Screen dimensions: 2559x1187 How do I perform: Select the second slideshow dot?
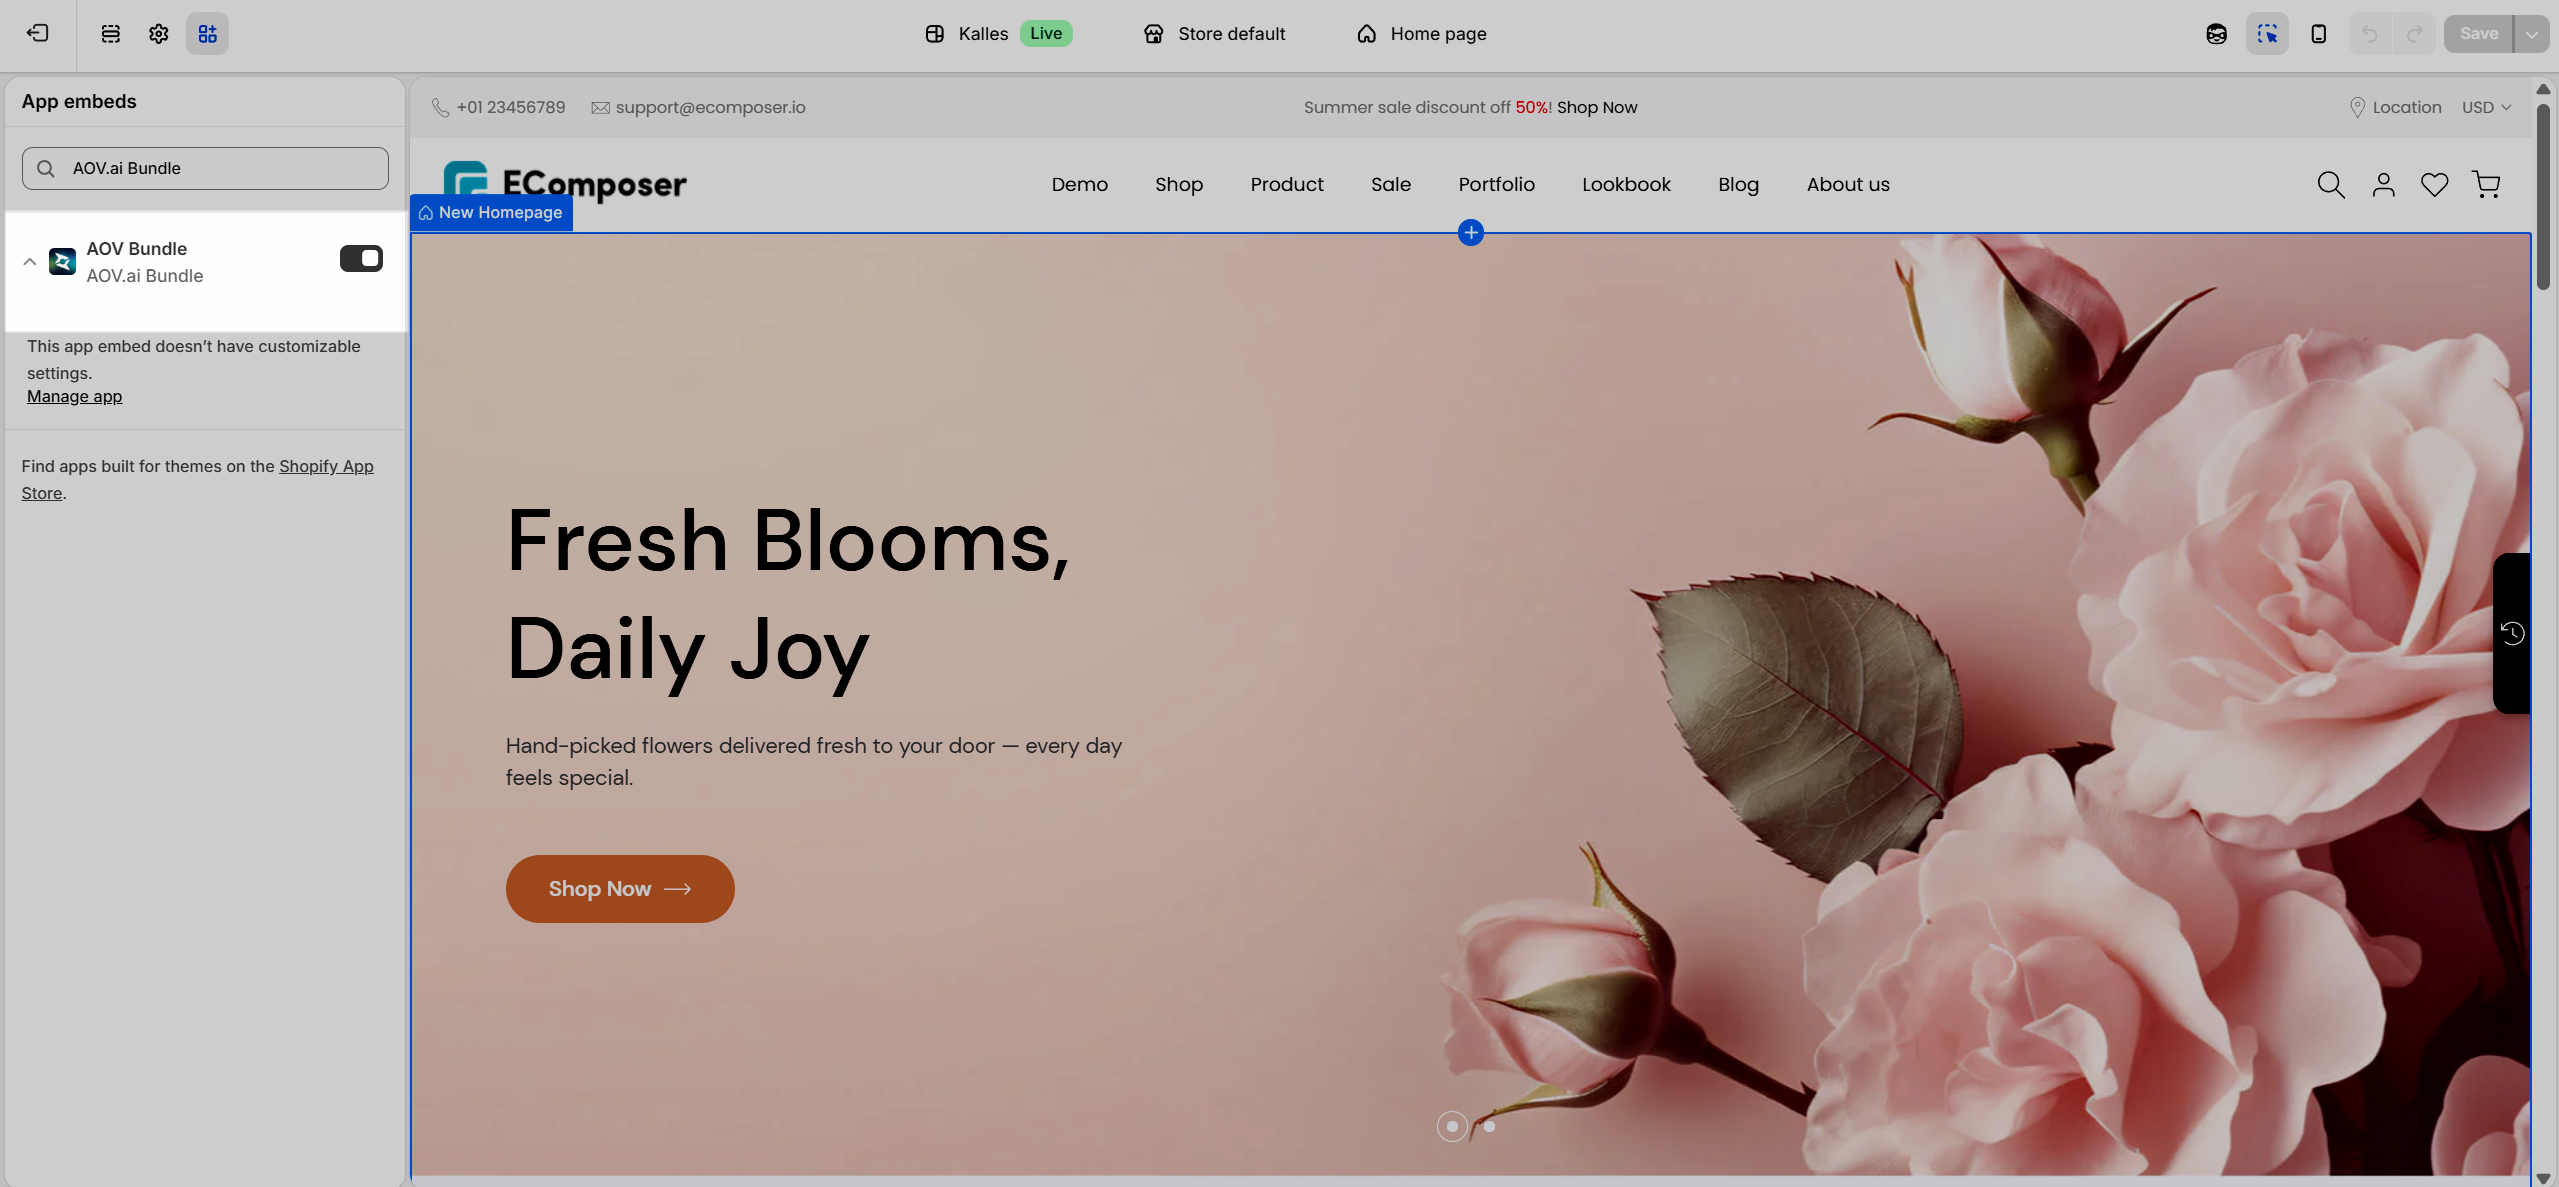tap(1489, 1126)
